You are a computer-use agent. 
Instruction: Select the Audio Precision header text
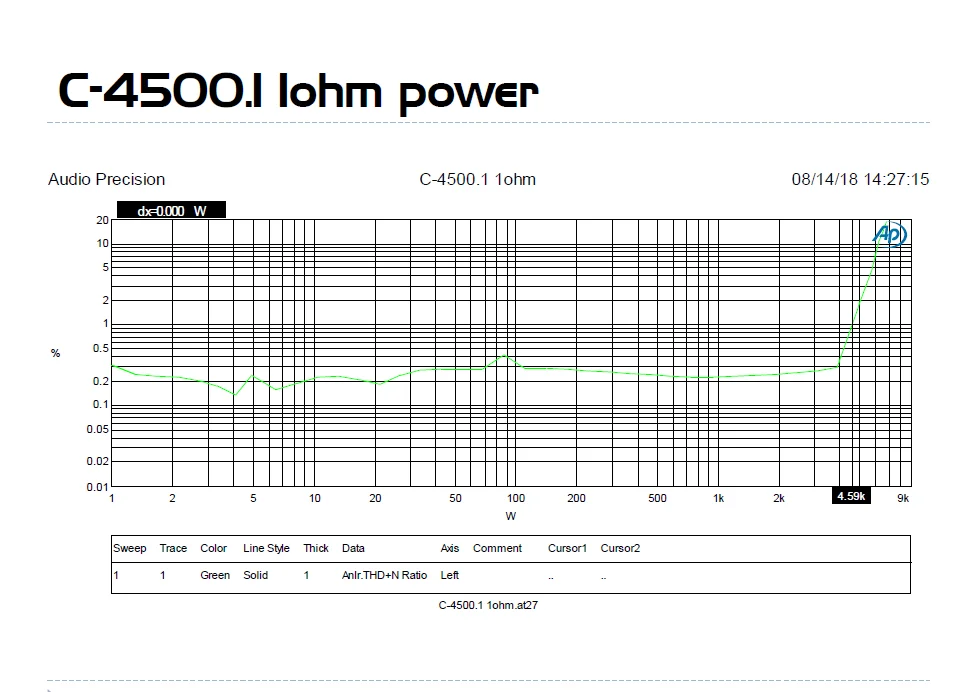click(107, 179)
